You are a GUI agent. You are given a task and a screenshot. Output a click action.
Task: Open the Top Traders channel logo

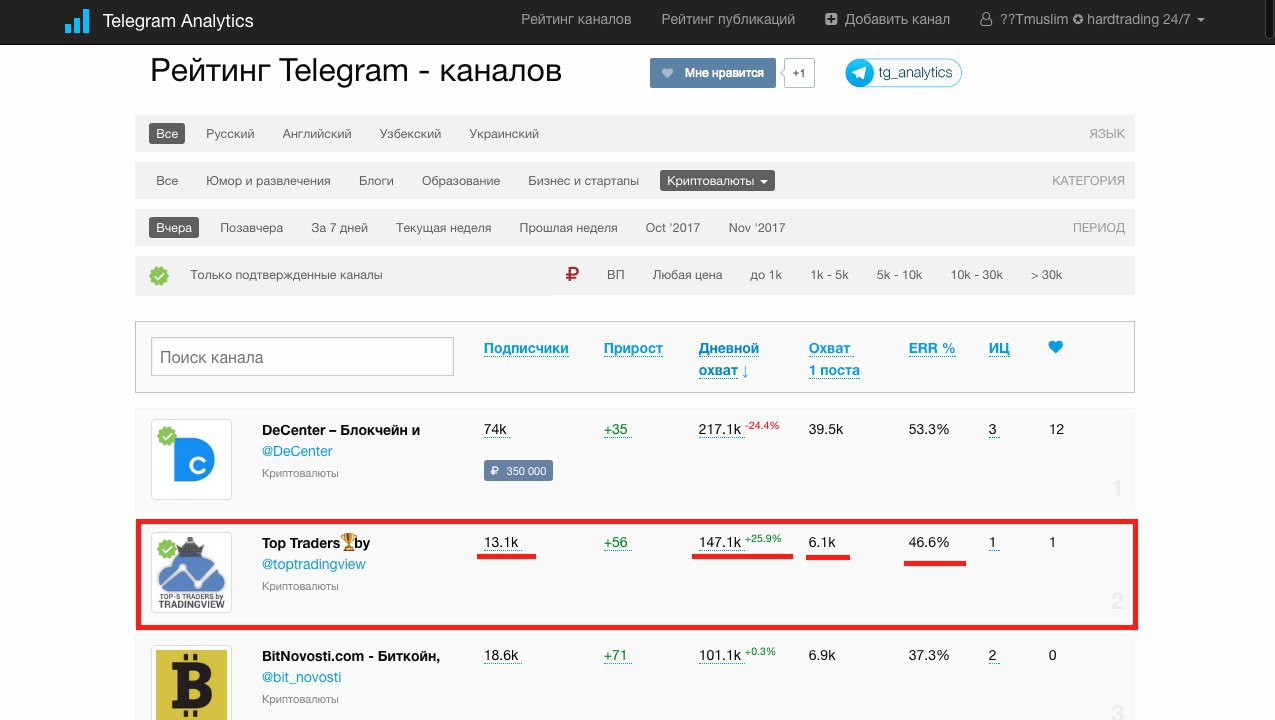coord(191,572)
